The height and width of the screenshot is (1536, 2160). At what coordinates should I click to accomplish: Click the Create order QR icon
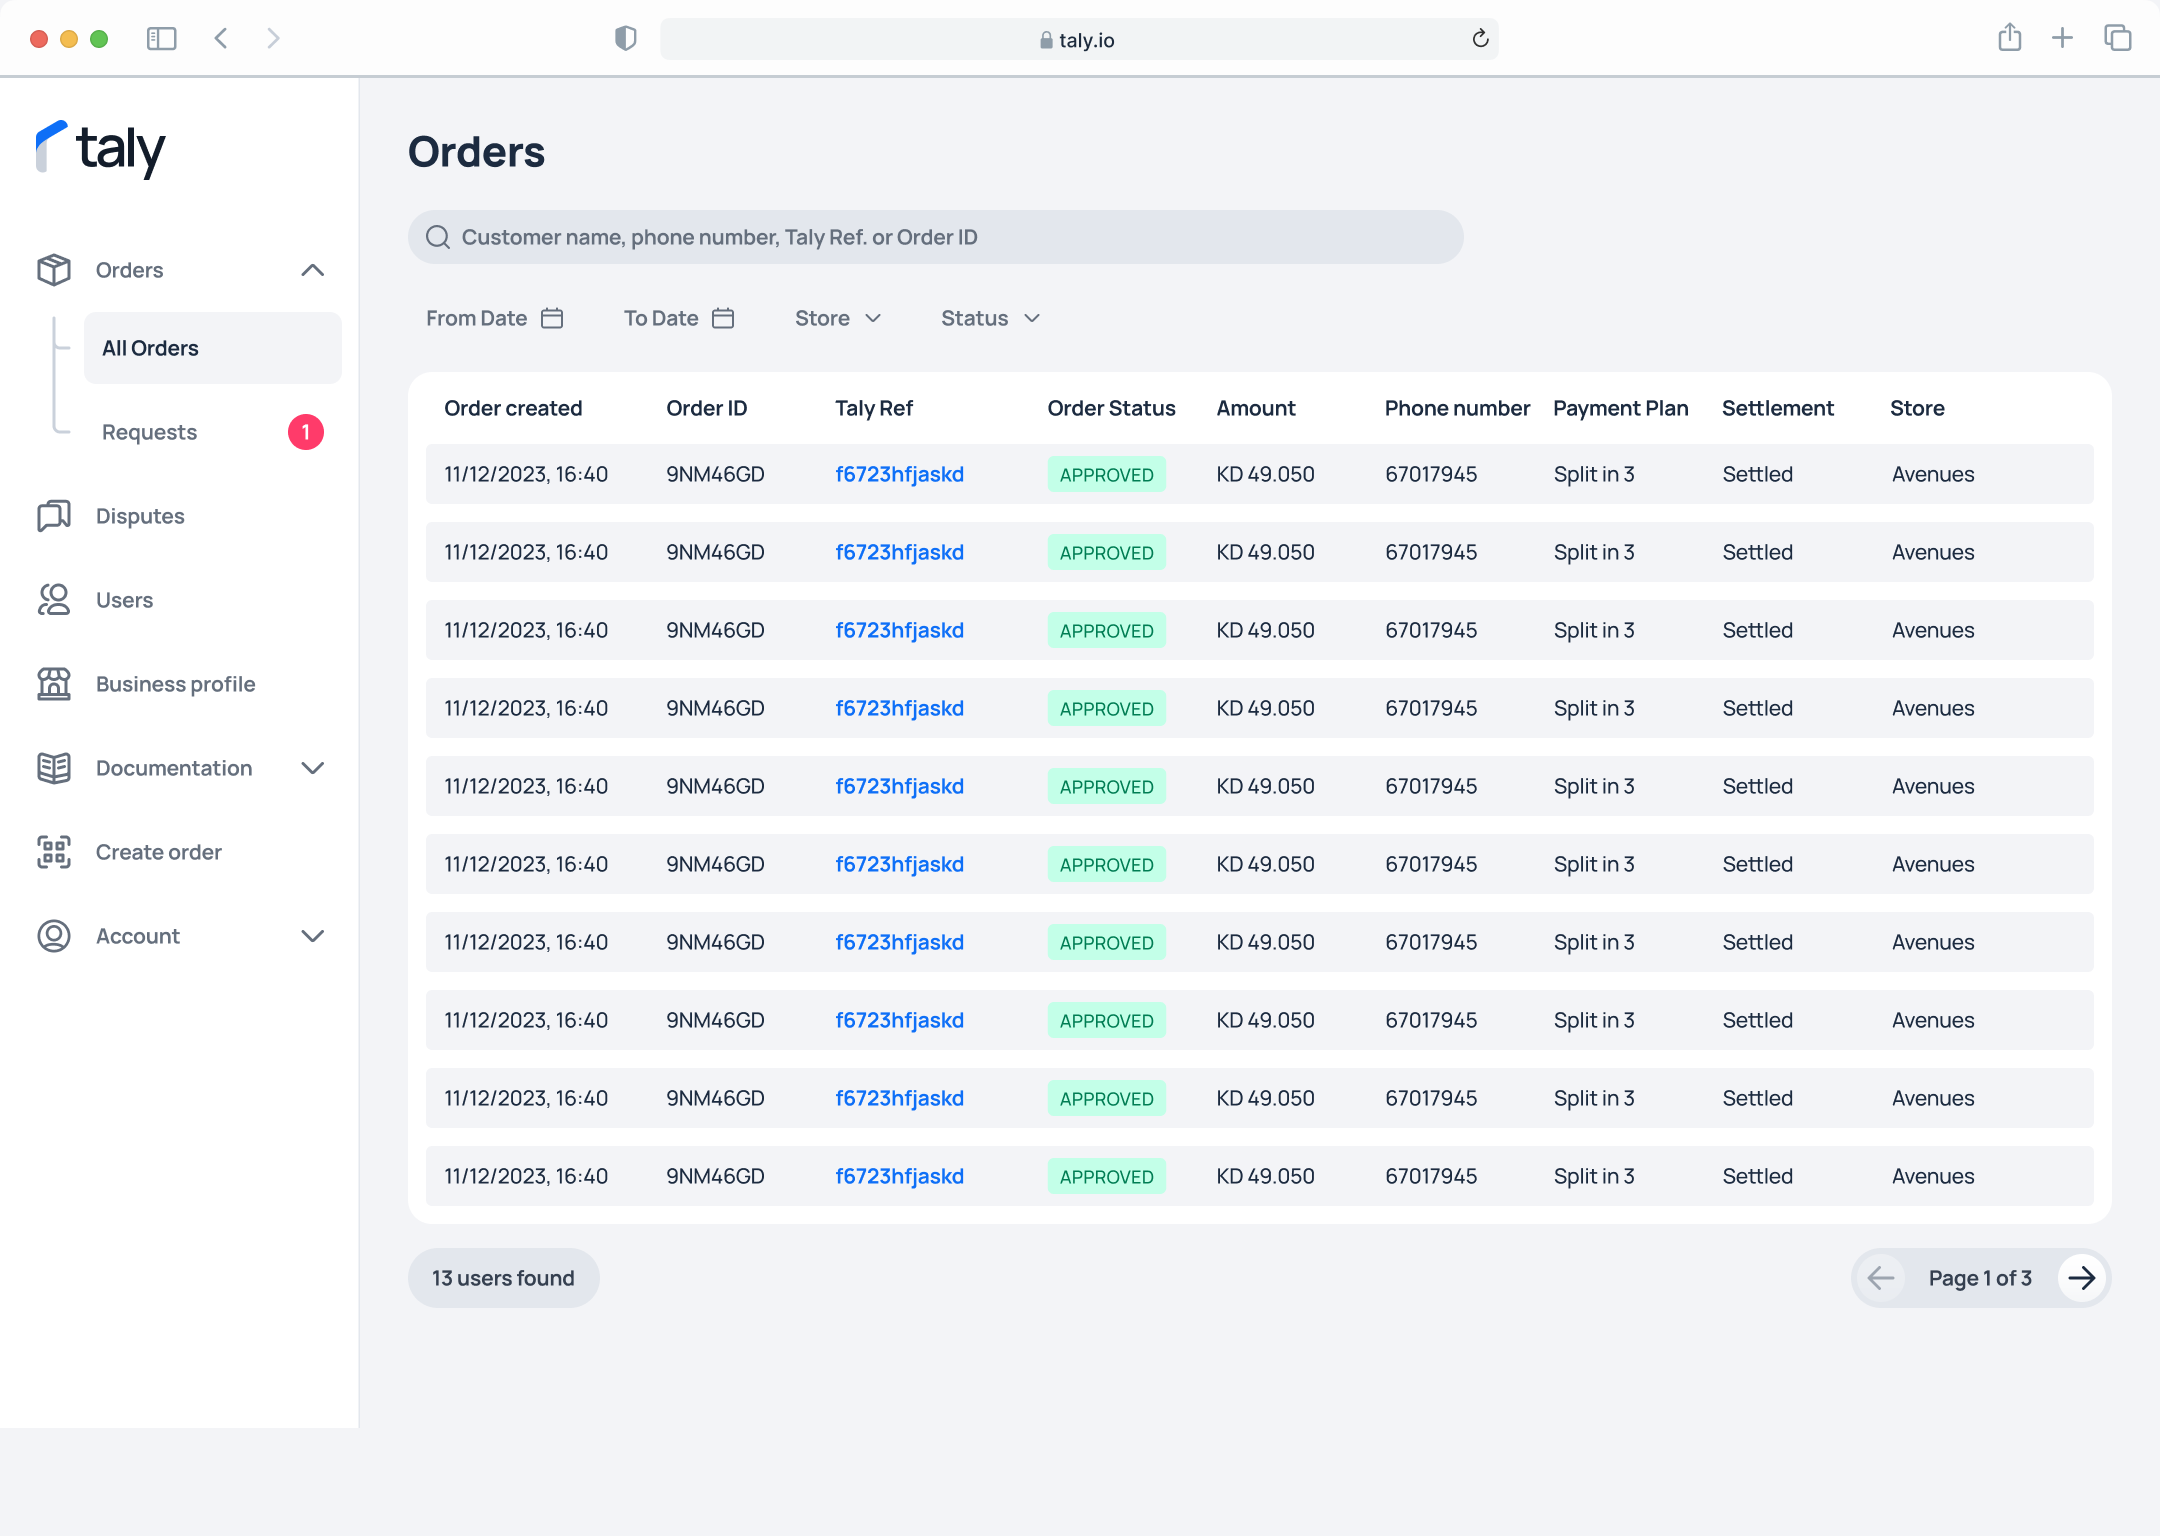(x=54, y=852)
